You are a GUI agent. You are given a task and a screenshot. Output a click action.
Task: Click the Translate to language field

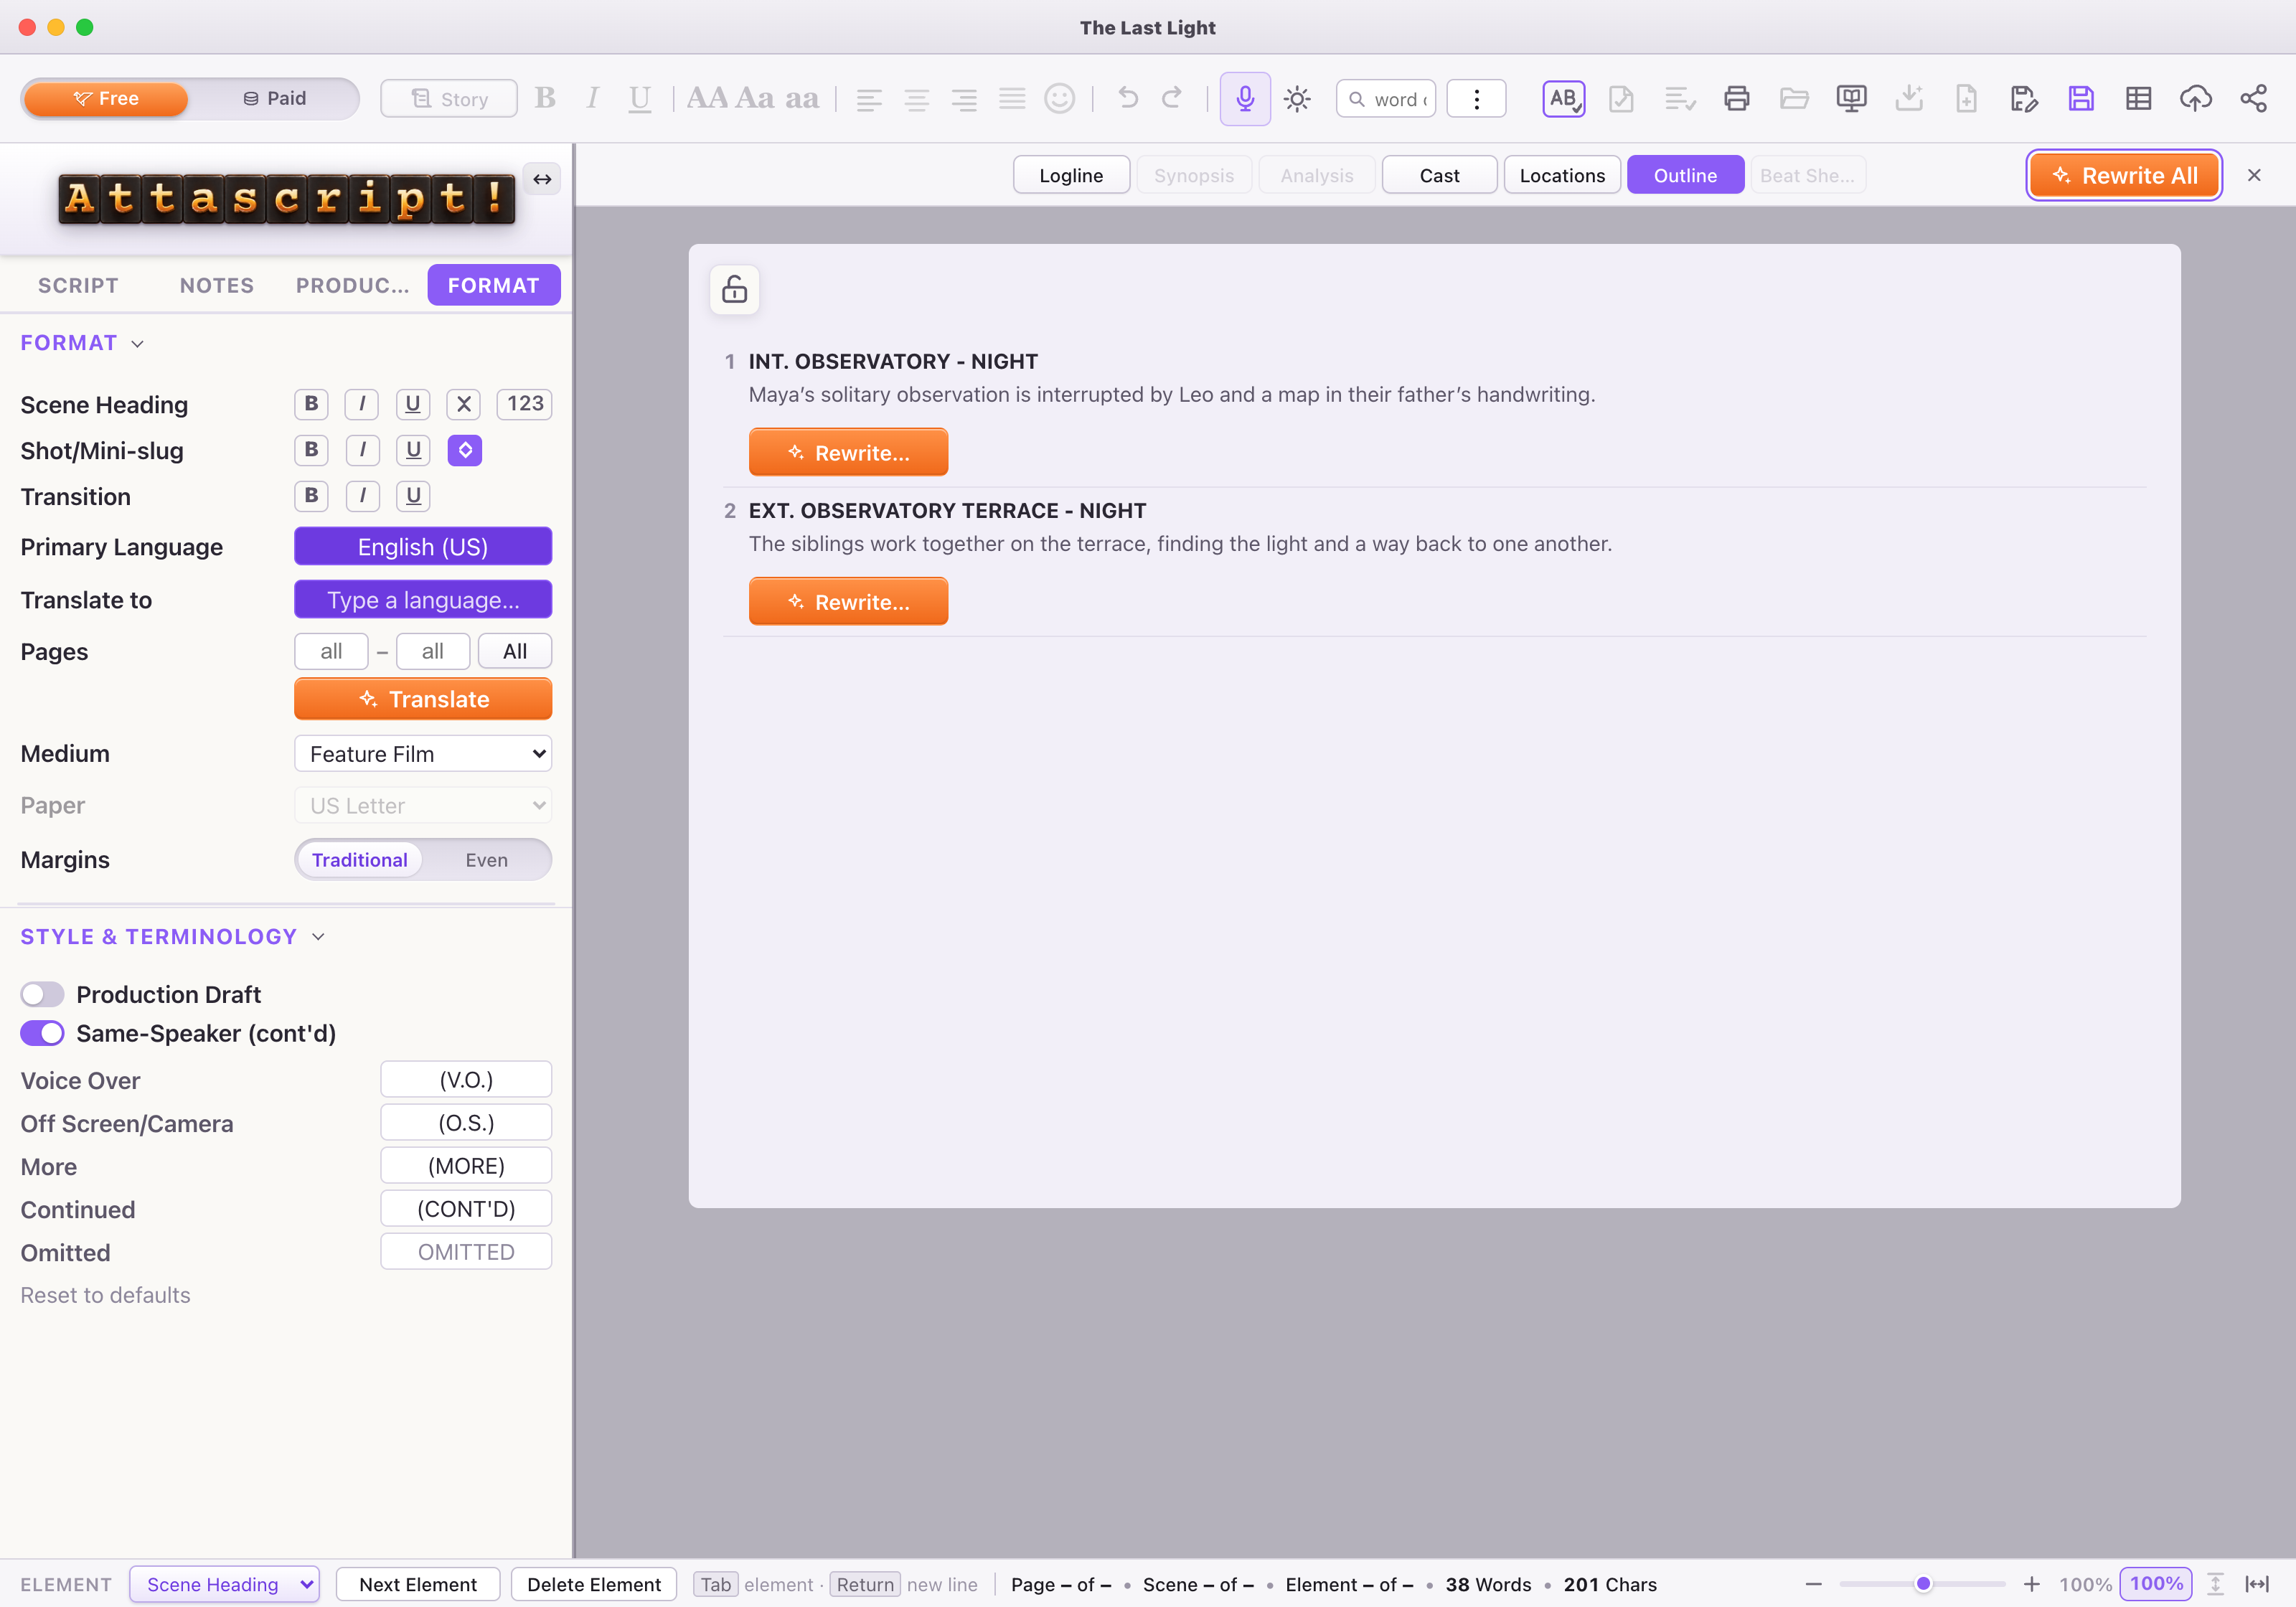(x=423, y=599)
